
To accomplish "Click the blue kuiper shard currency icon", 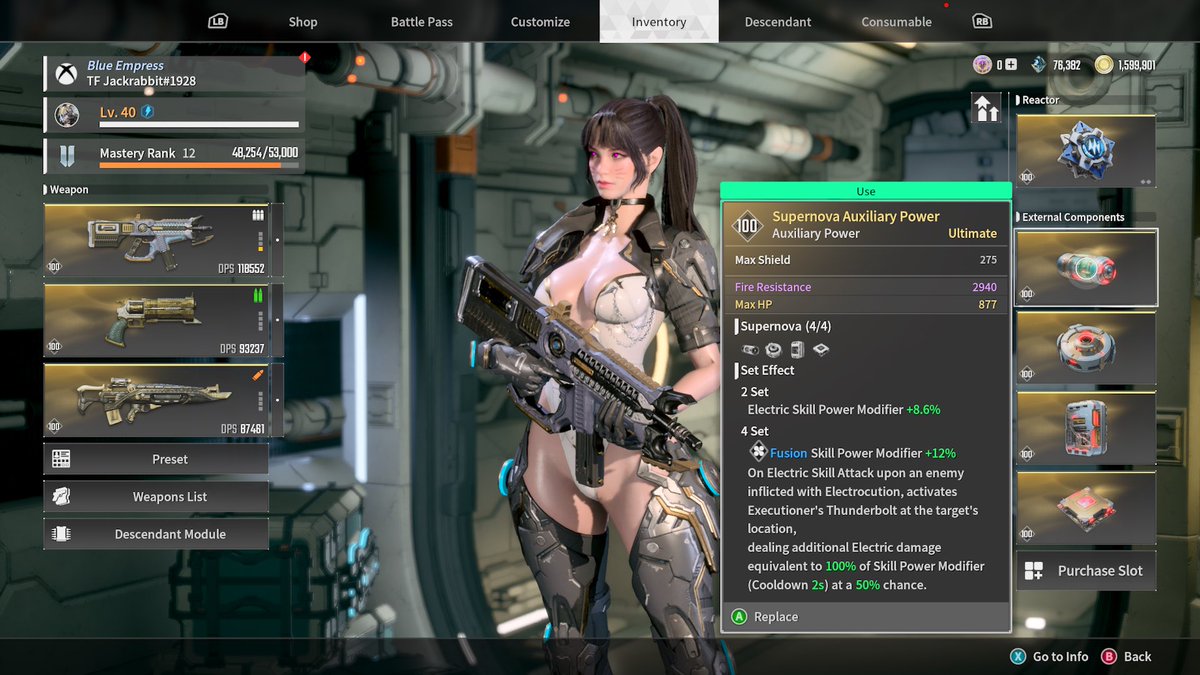I will 1039,65.
